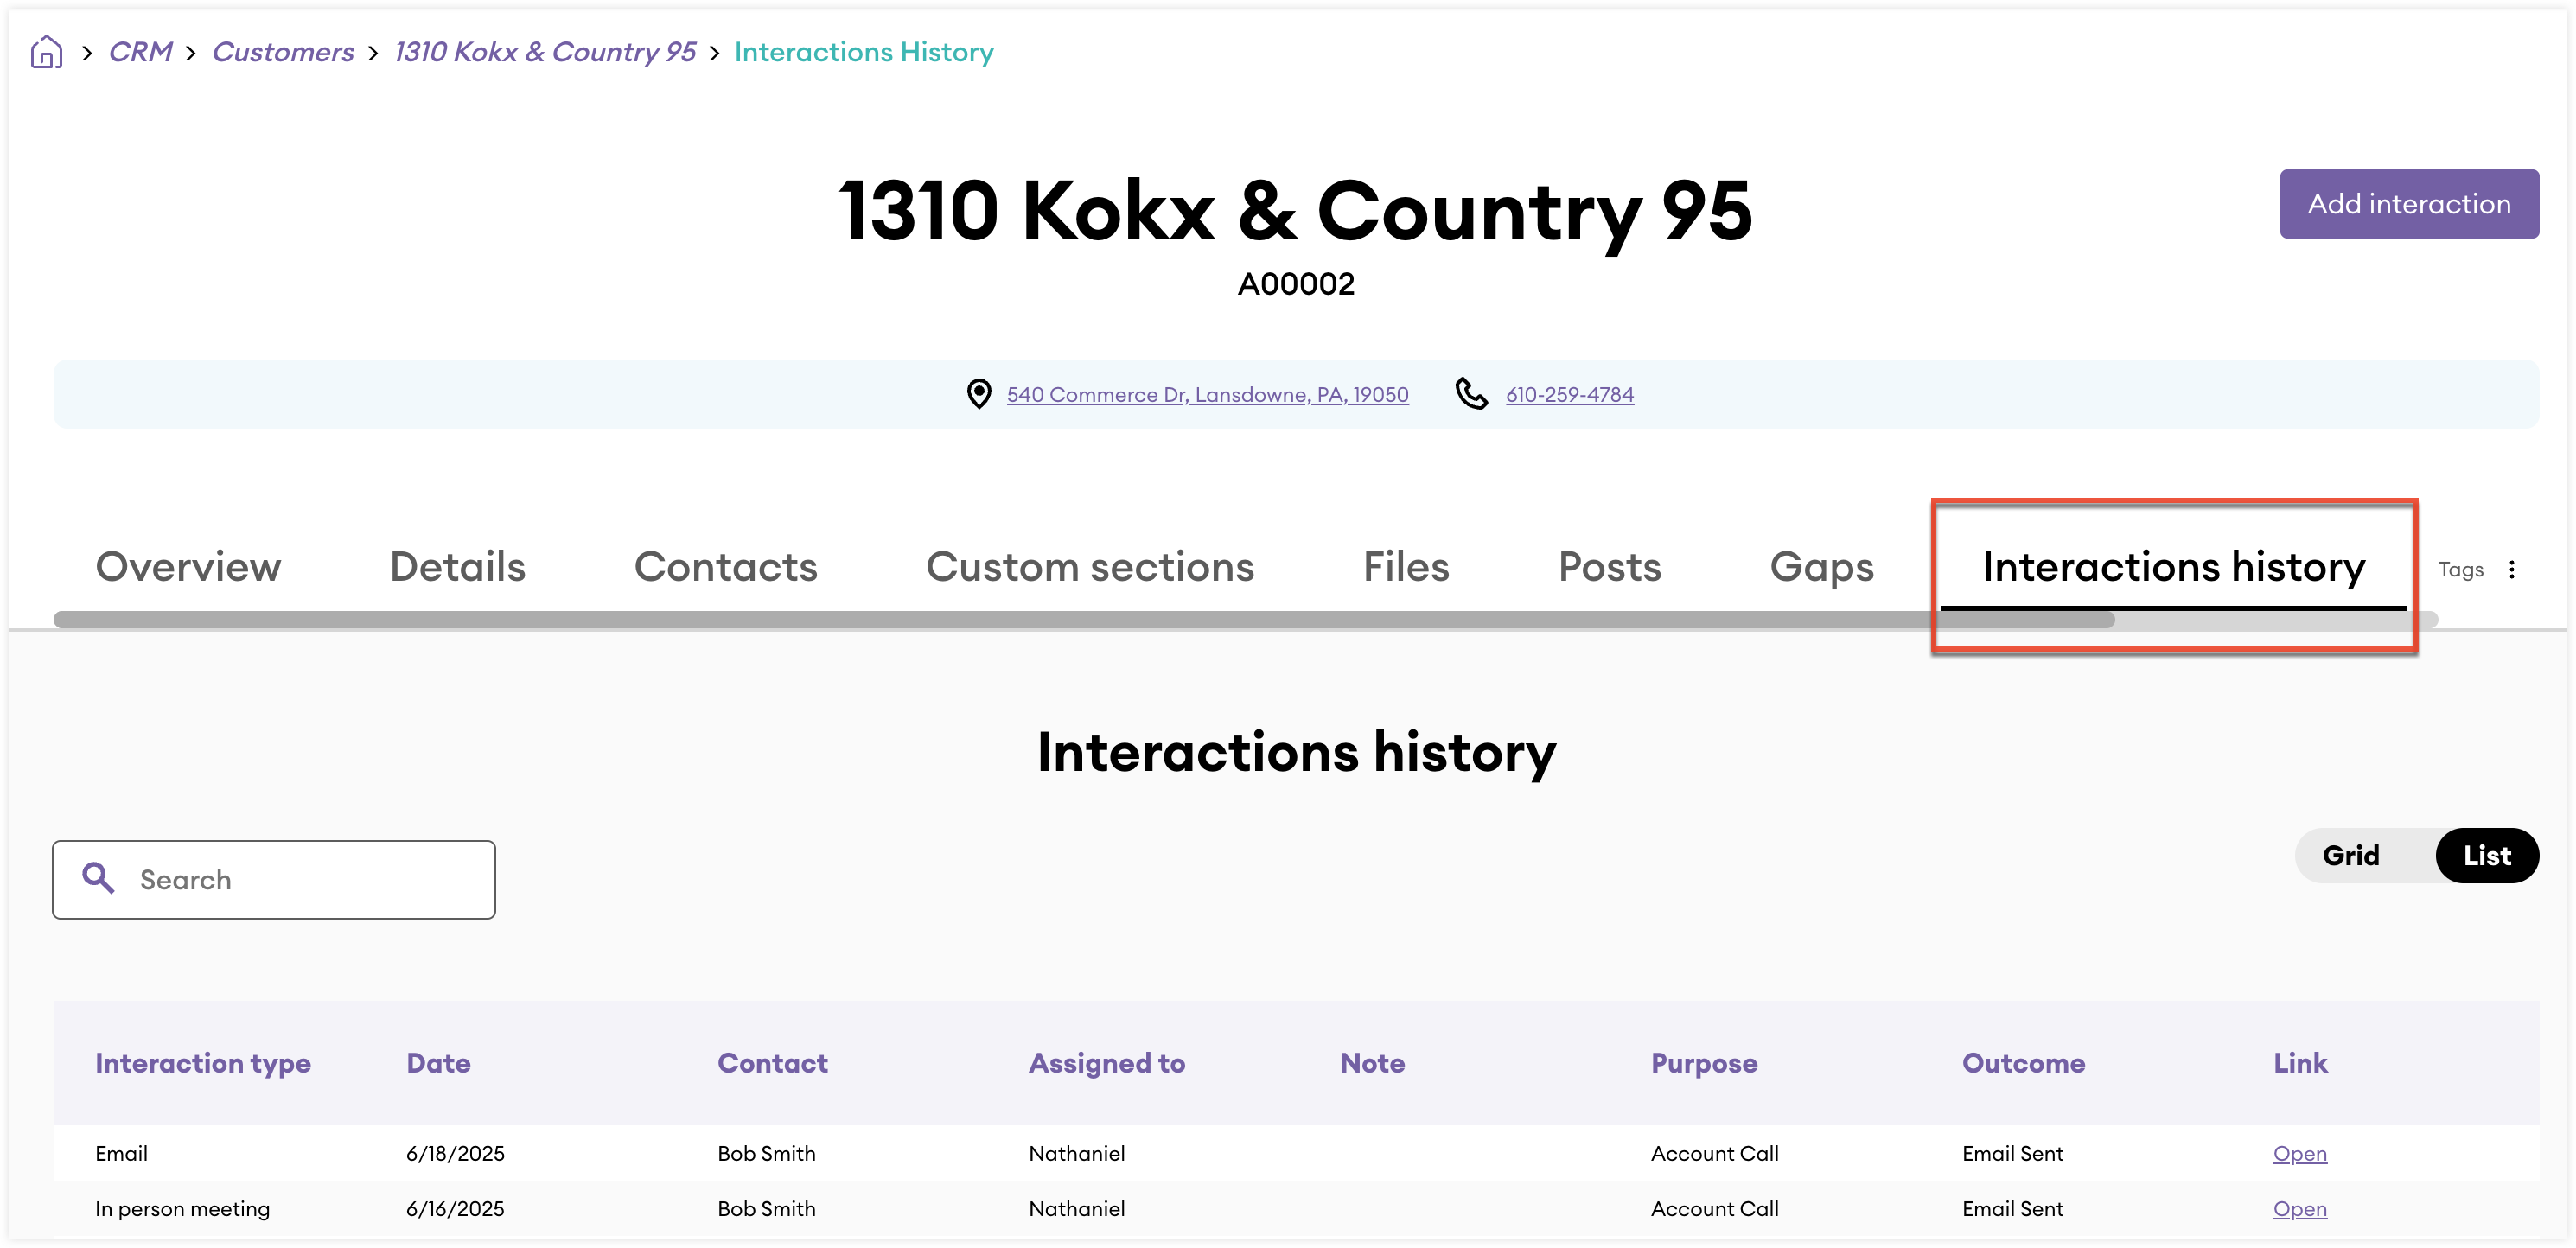The image size is (2576, 1248).
Task: Switch to List view
Action: click(x=2486, y=855)
